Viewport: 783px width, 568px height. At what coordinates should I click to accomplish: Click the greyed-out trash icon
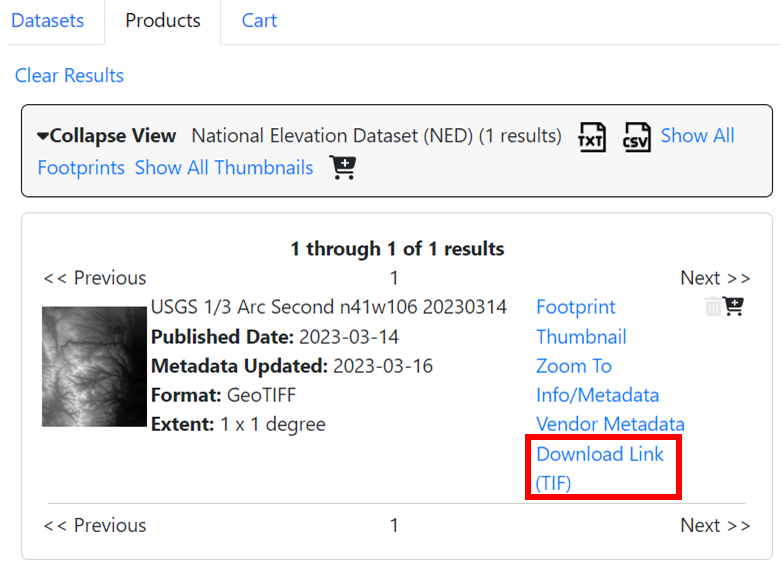(713, 307)
